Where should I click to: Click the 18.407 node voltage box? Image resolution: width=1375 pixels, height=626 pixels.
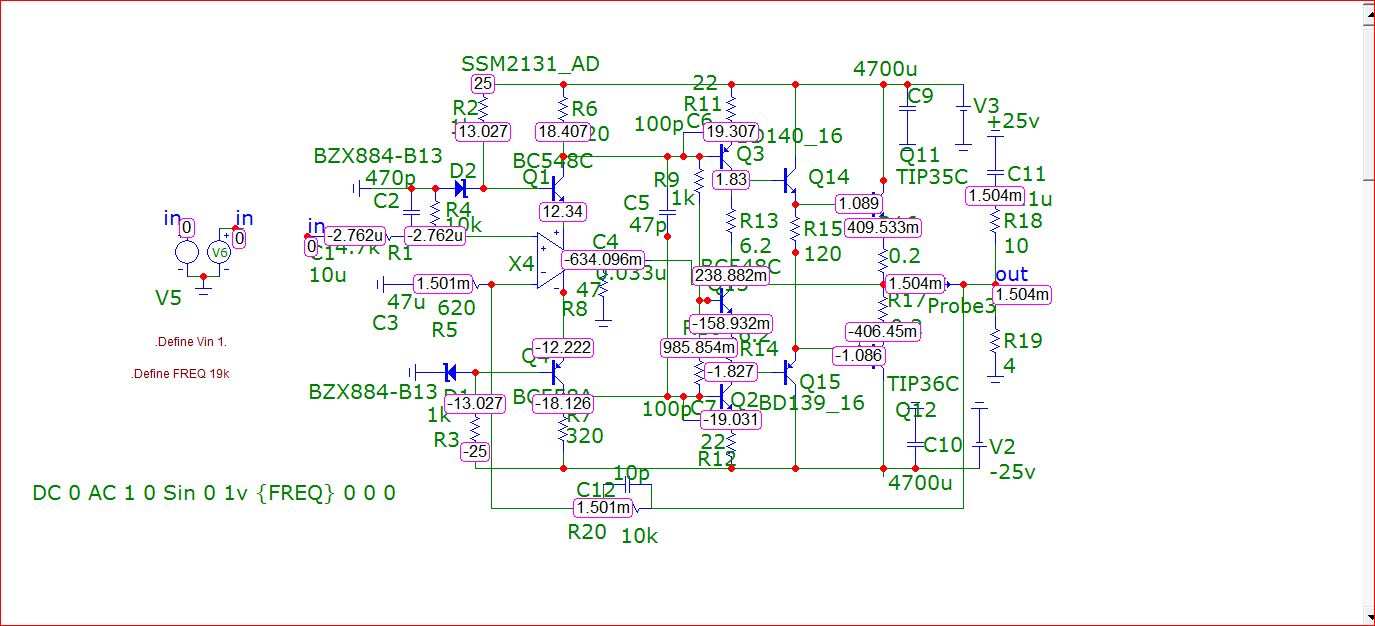click(x=563, y=131)
